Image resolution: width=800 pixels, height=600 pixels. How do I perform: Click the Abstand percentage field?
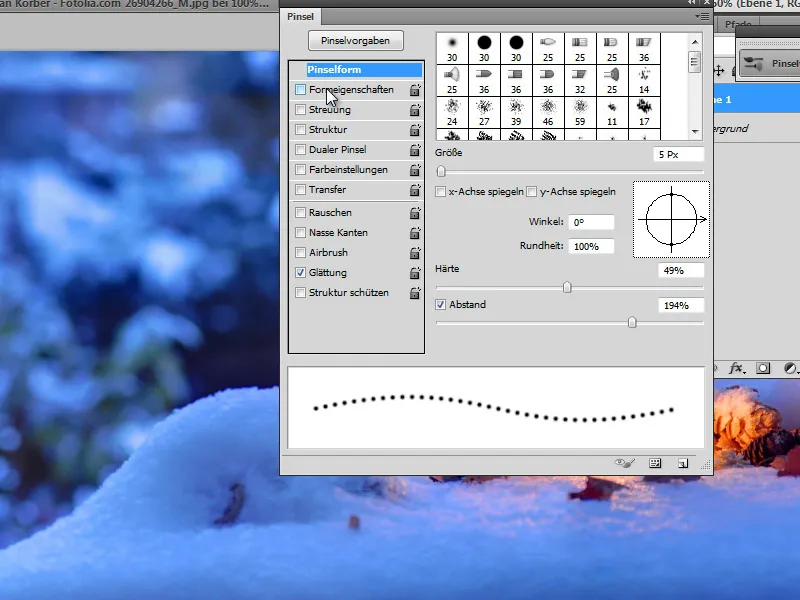pyautogui.click(x=681, y=306)
